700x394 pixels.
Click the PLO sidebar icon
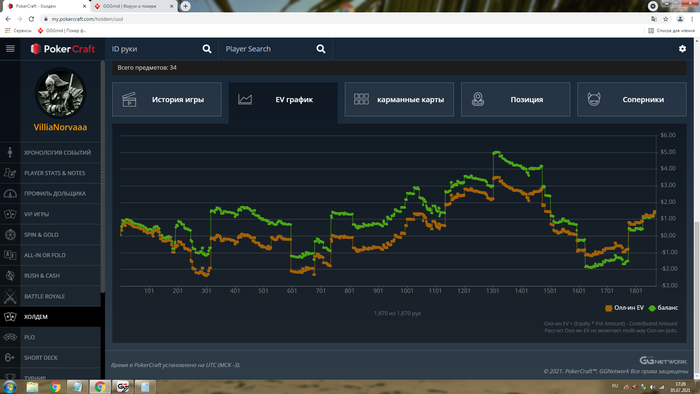(x=10, y=337)
